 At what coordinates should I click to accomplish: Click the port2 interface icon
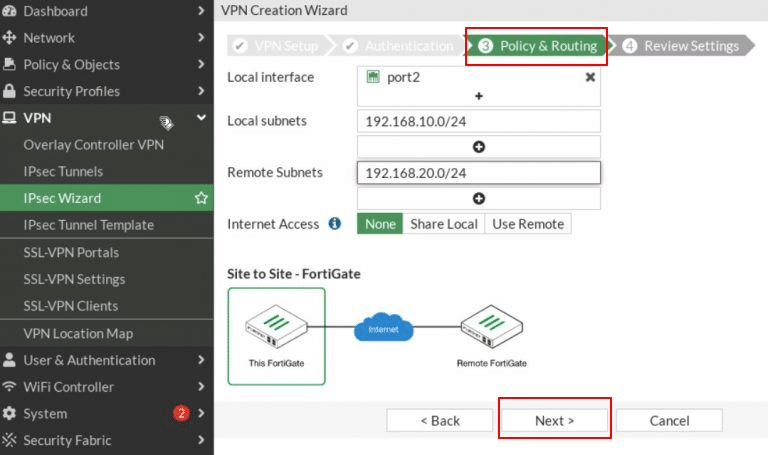pyautogui.click(x=373, y=76)
